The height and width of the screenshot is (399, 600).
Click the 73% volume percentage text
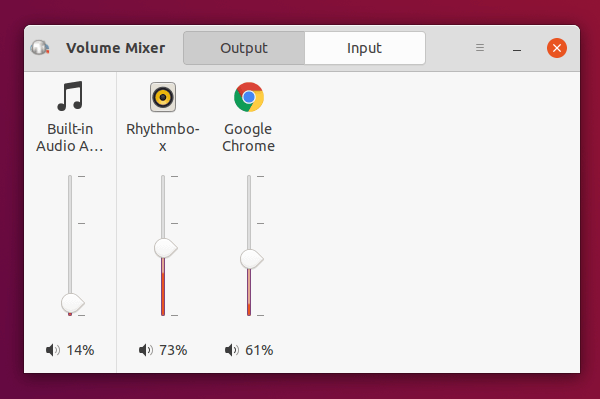(173, 350)
